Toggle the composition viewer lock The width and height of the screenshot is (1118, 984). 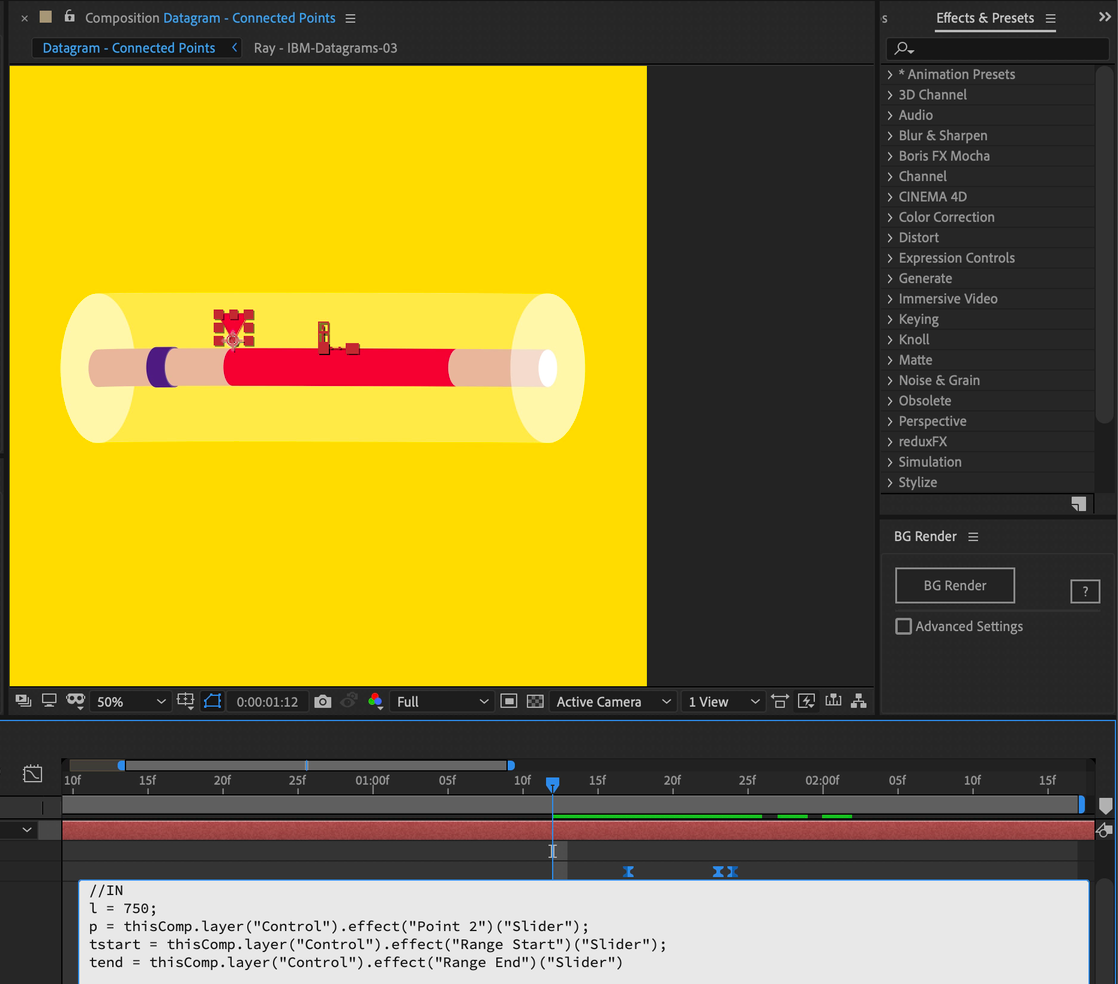click(69, 17)
